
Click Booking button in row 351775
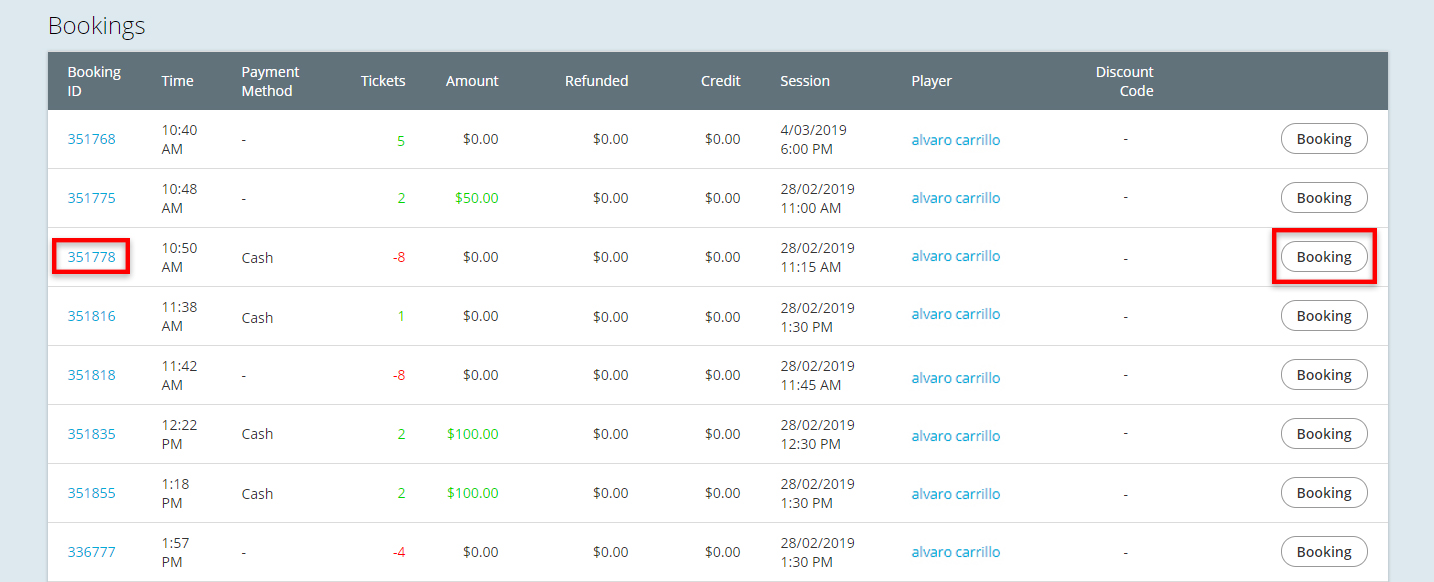pyautogui.click(x=1324, y=198)
